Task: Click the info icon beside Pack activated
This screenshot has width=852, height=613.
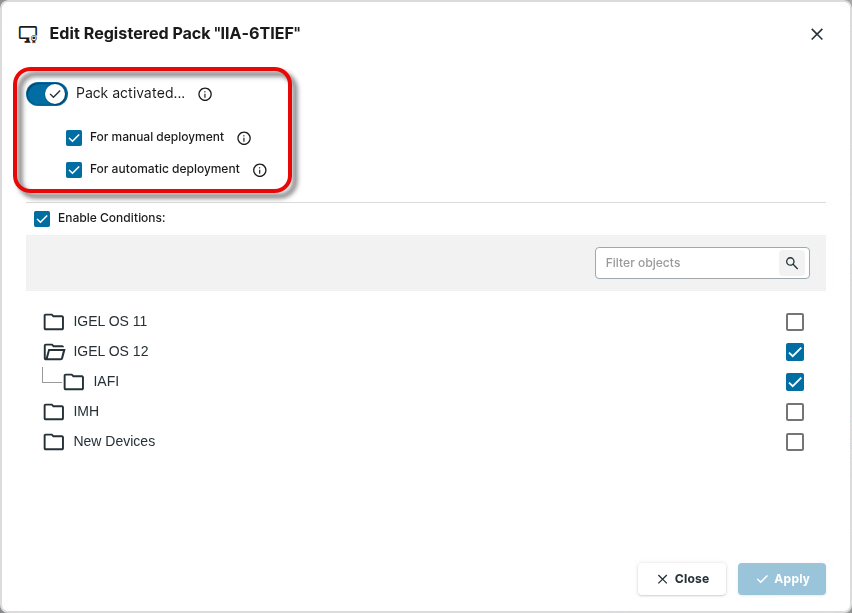Action: click(x=205, y=94)
